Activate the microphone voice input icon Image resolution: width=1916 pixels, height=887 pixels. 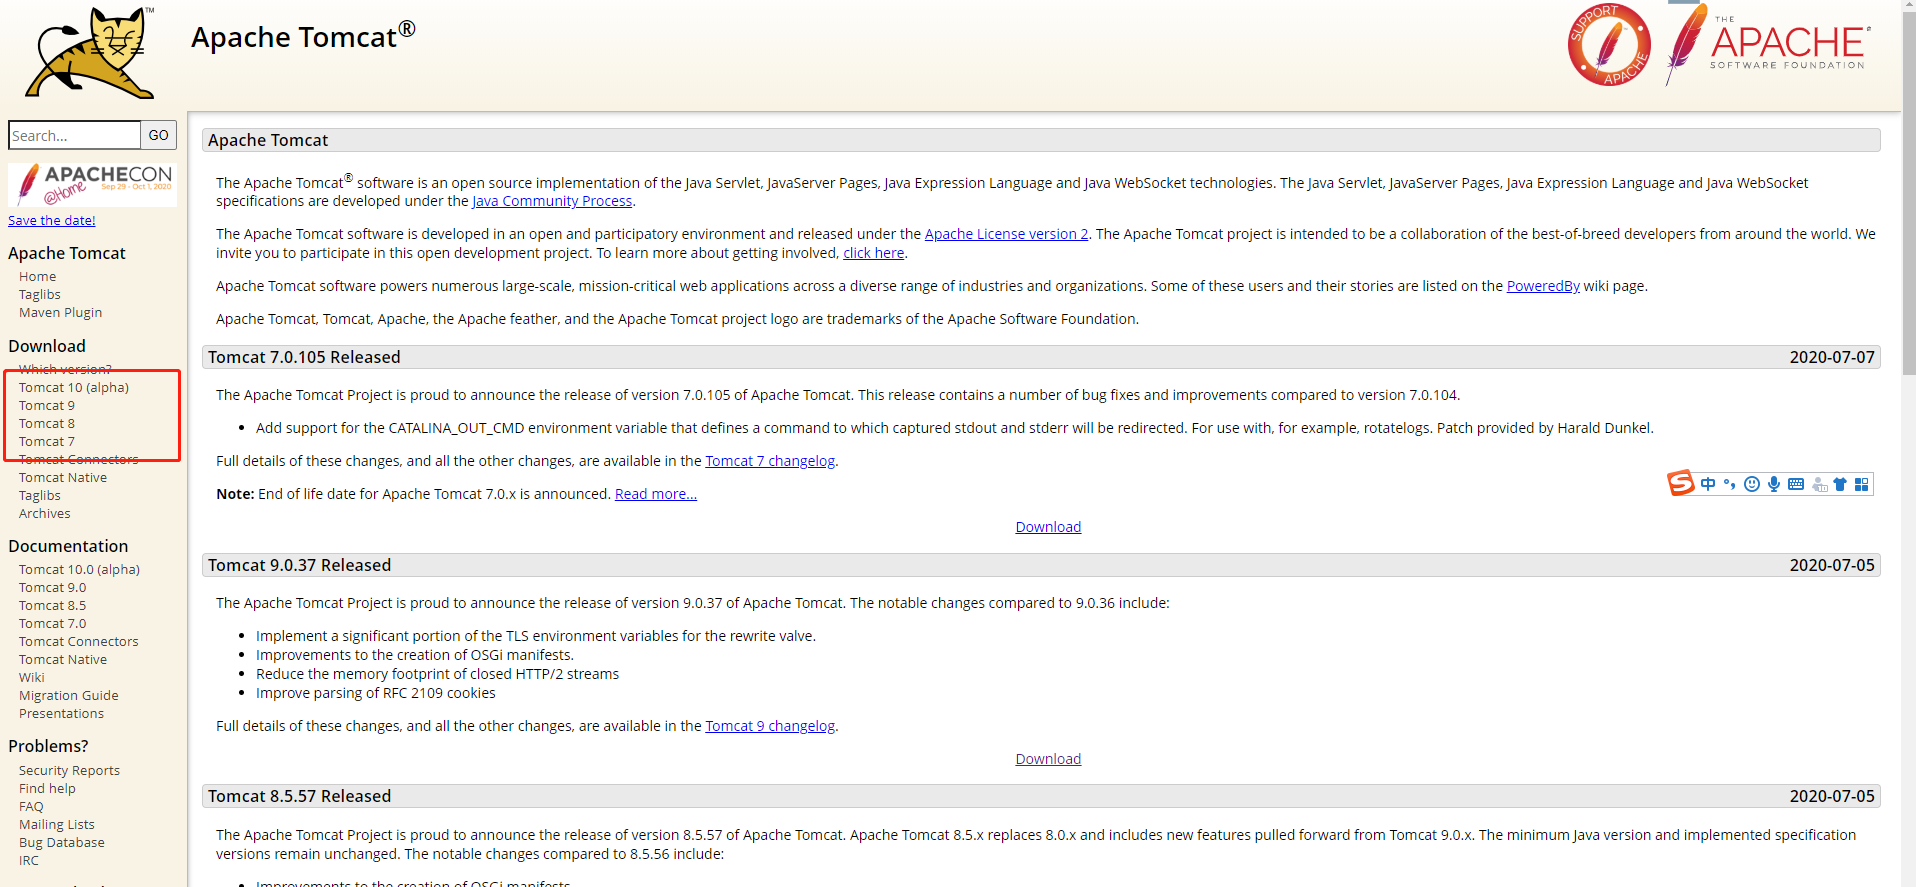[1774, 484]
